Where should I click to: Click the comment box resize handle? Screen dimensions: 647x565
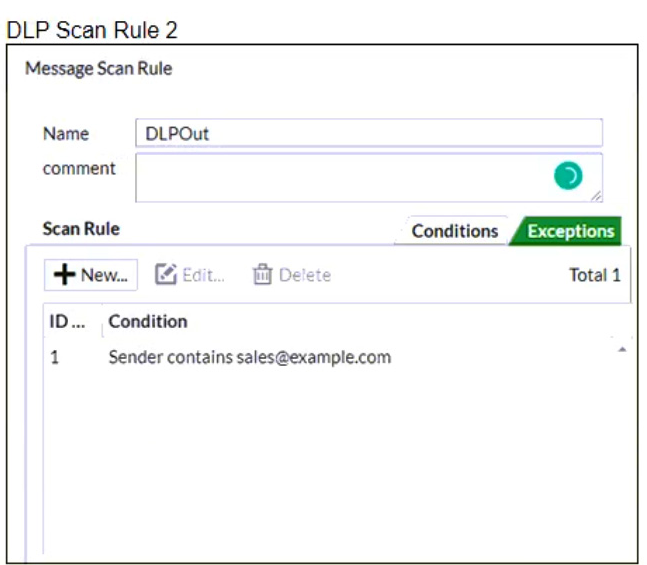pyautogui.click(x=596, y=196)
